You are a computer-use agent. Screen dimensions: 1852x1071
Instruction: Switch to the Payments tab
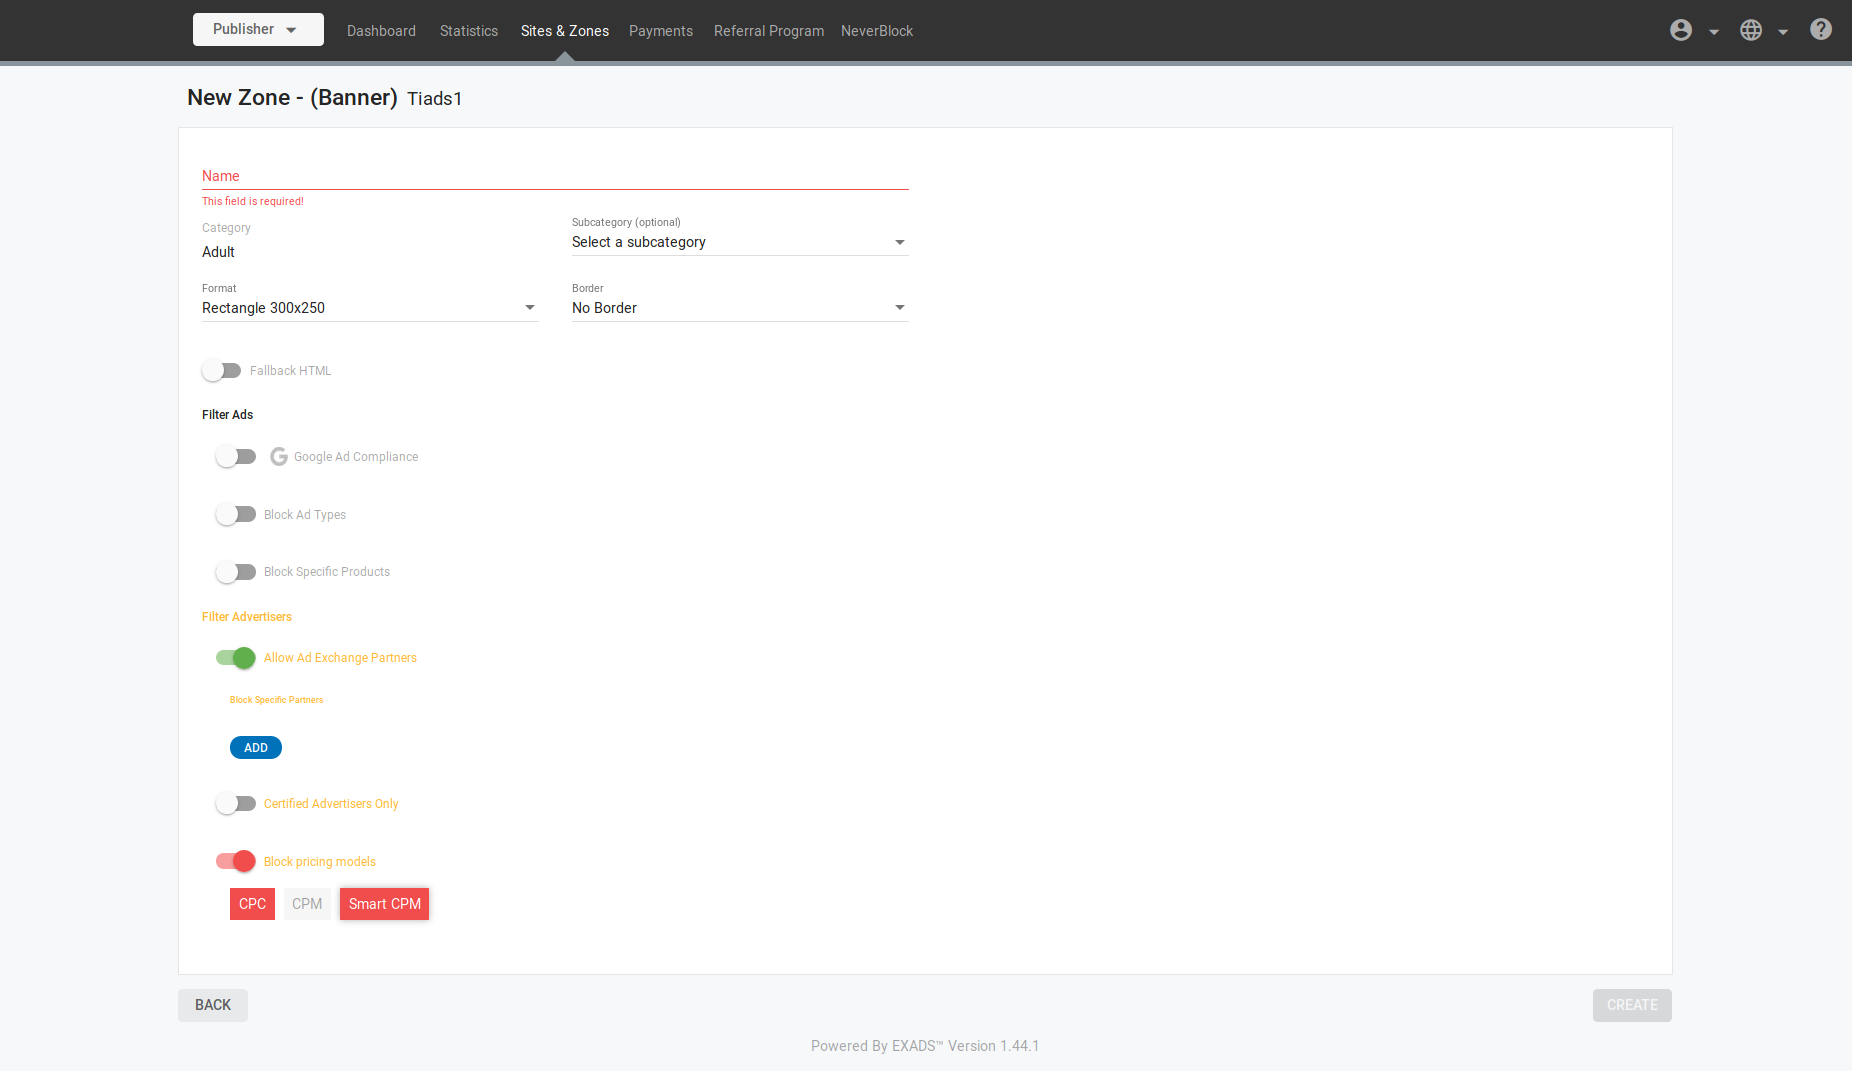click(660, 31)
